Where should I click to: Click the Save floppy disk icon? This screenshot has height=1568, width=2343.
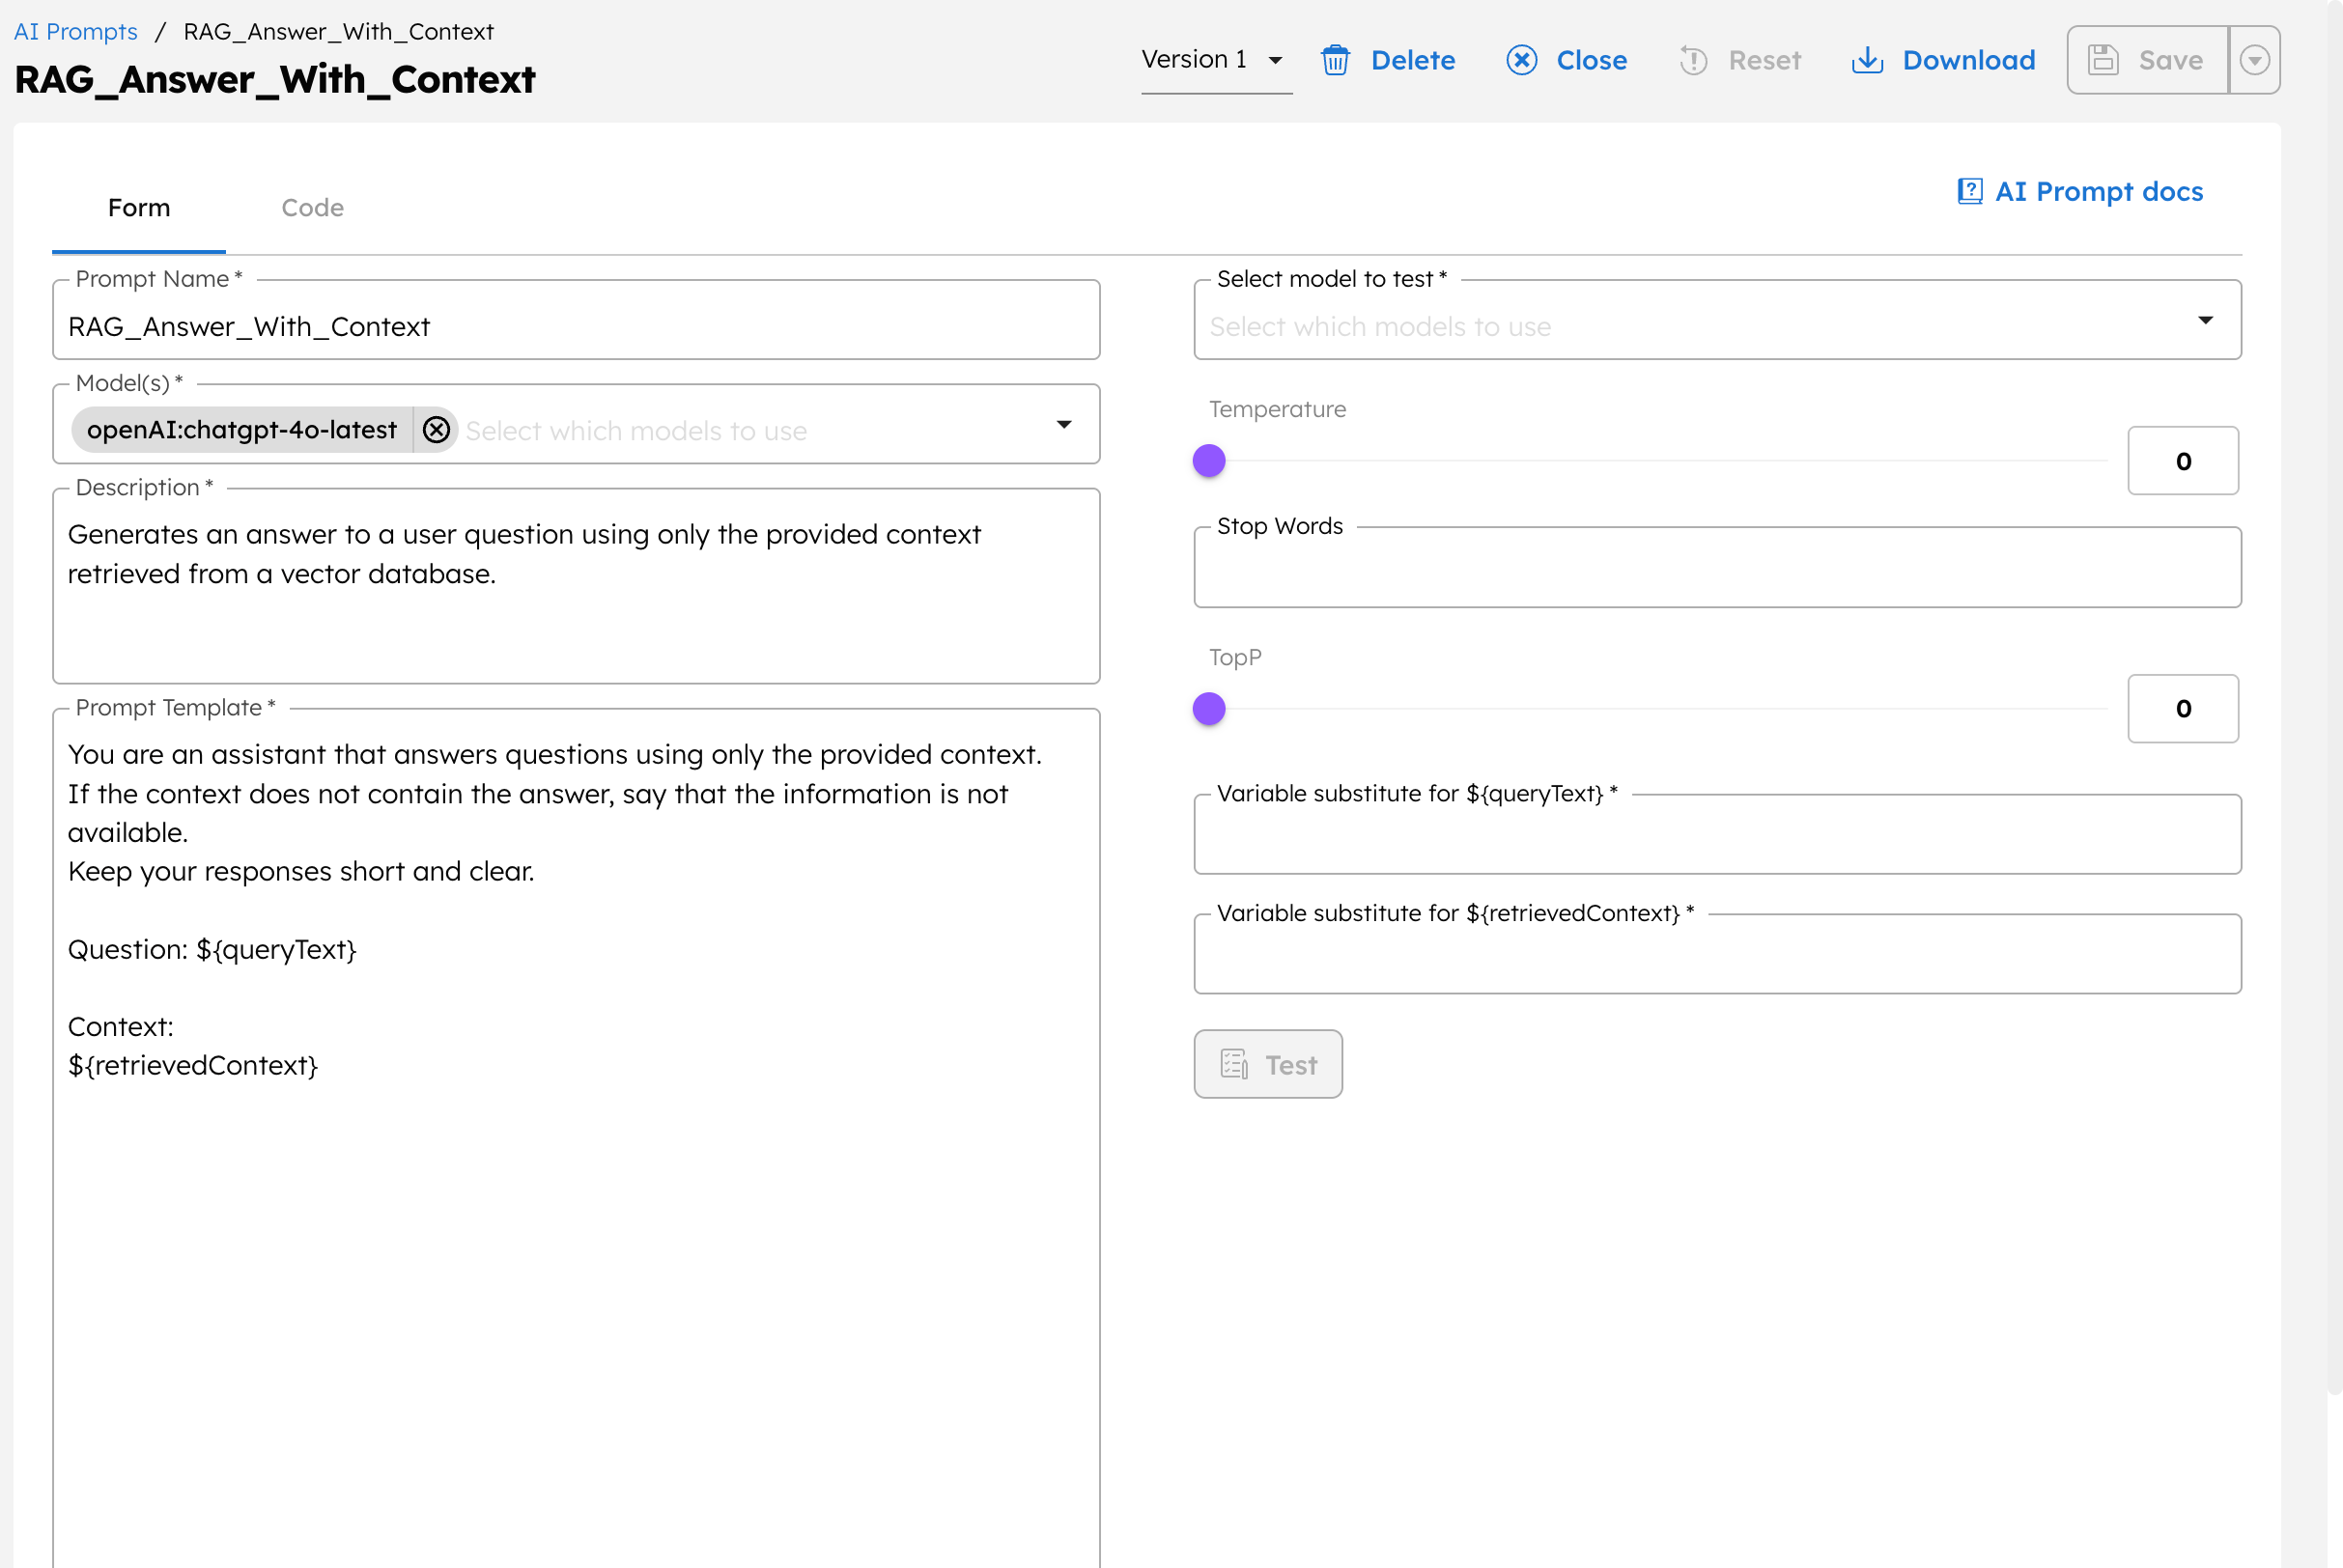[2104, 60]
